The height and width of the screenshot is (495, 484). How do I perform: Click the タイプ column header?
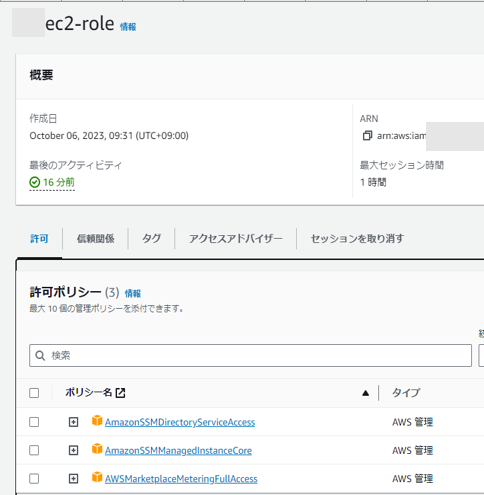coord(406,393)
